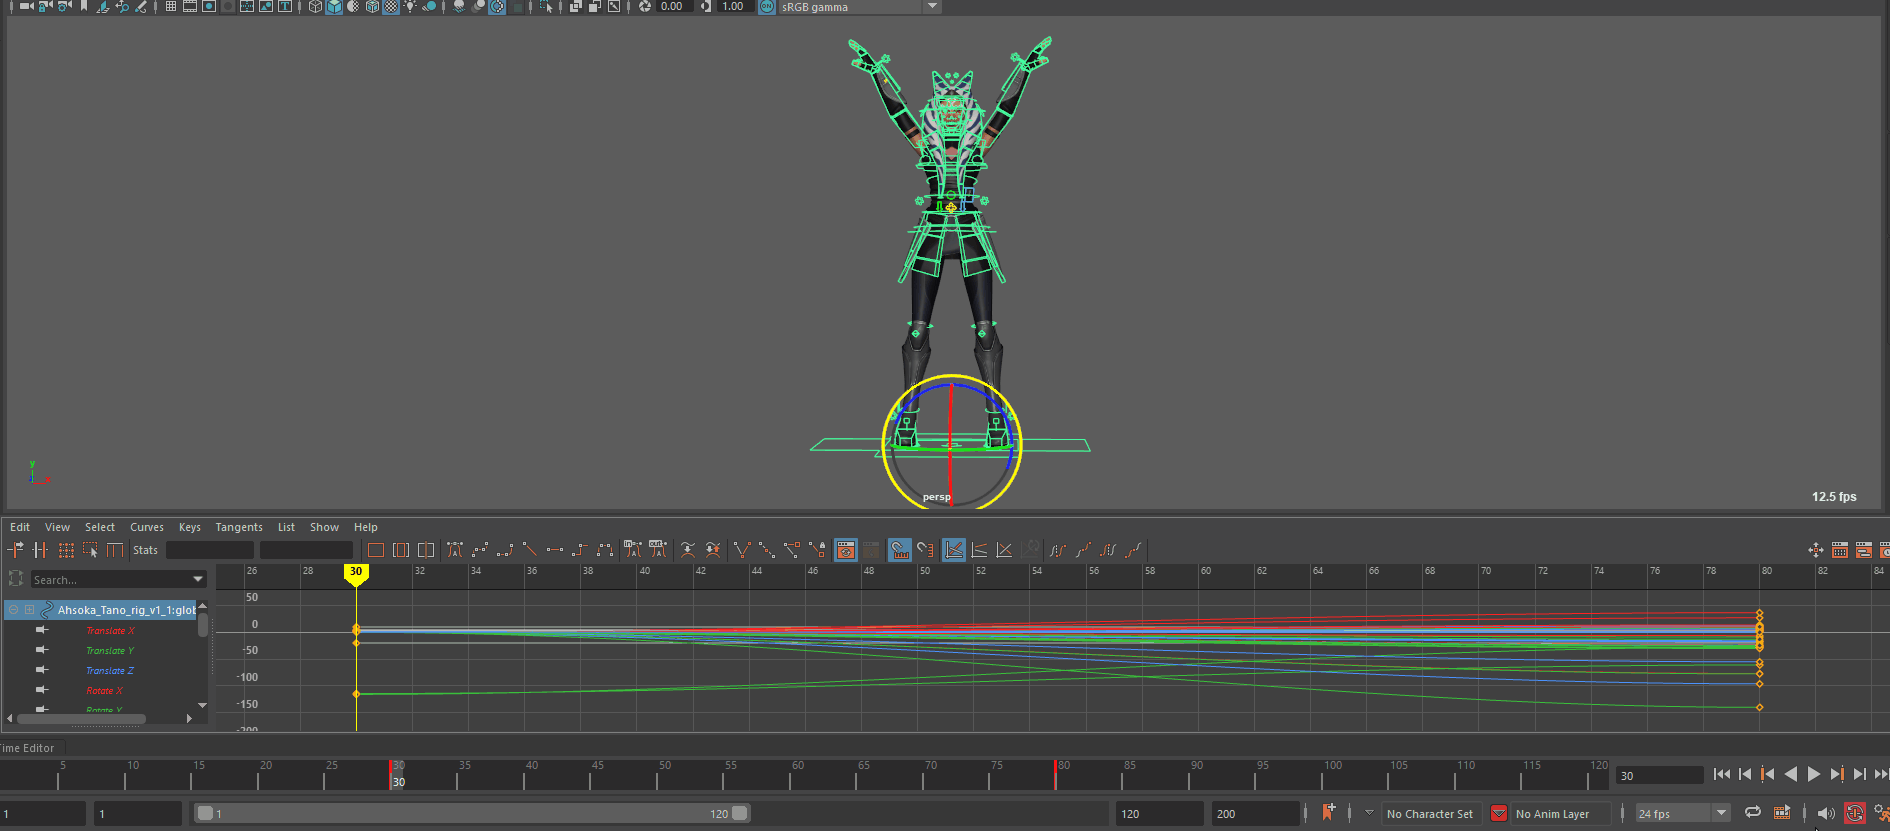Set Flat tangents on keys

(555, 550)
